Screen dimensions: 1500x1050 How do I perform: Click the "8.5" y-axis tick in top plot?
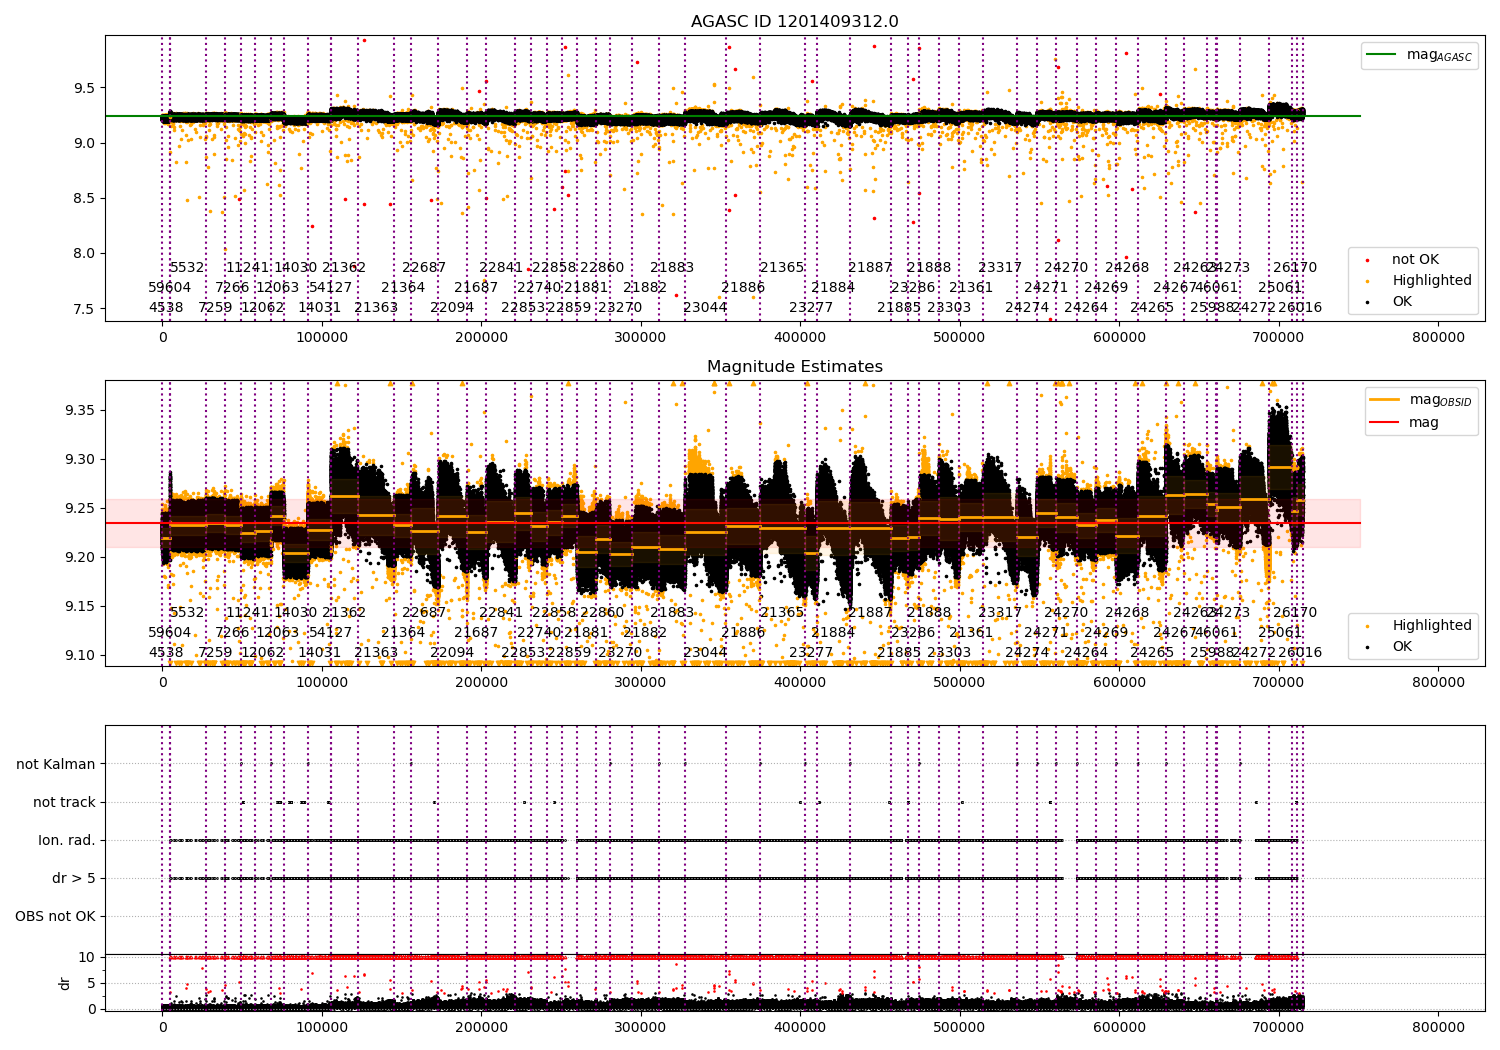coord(84,198)
